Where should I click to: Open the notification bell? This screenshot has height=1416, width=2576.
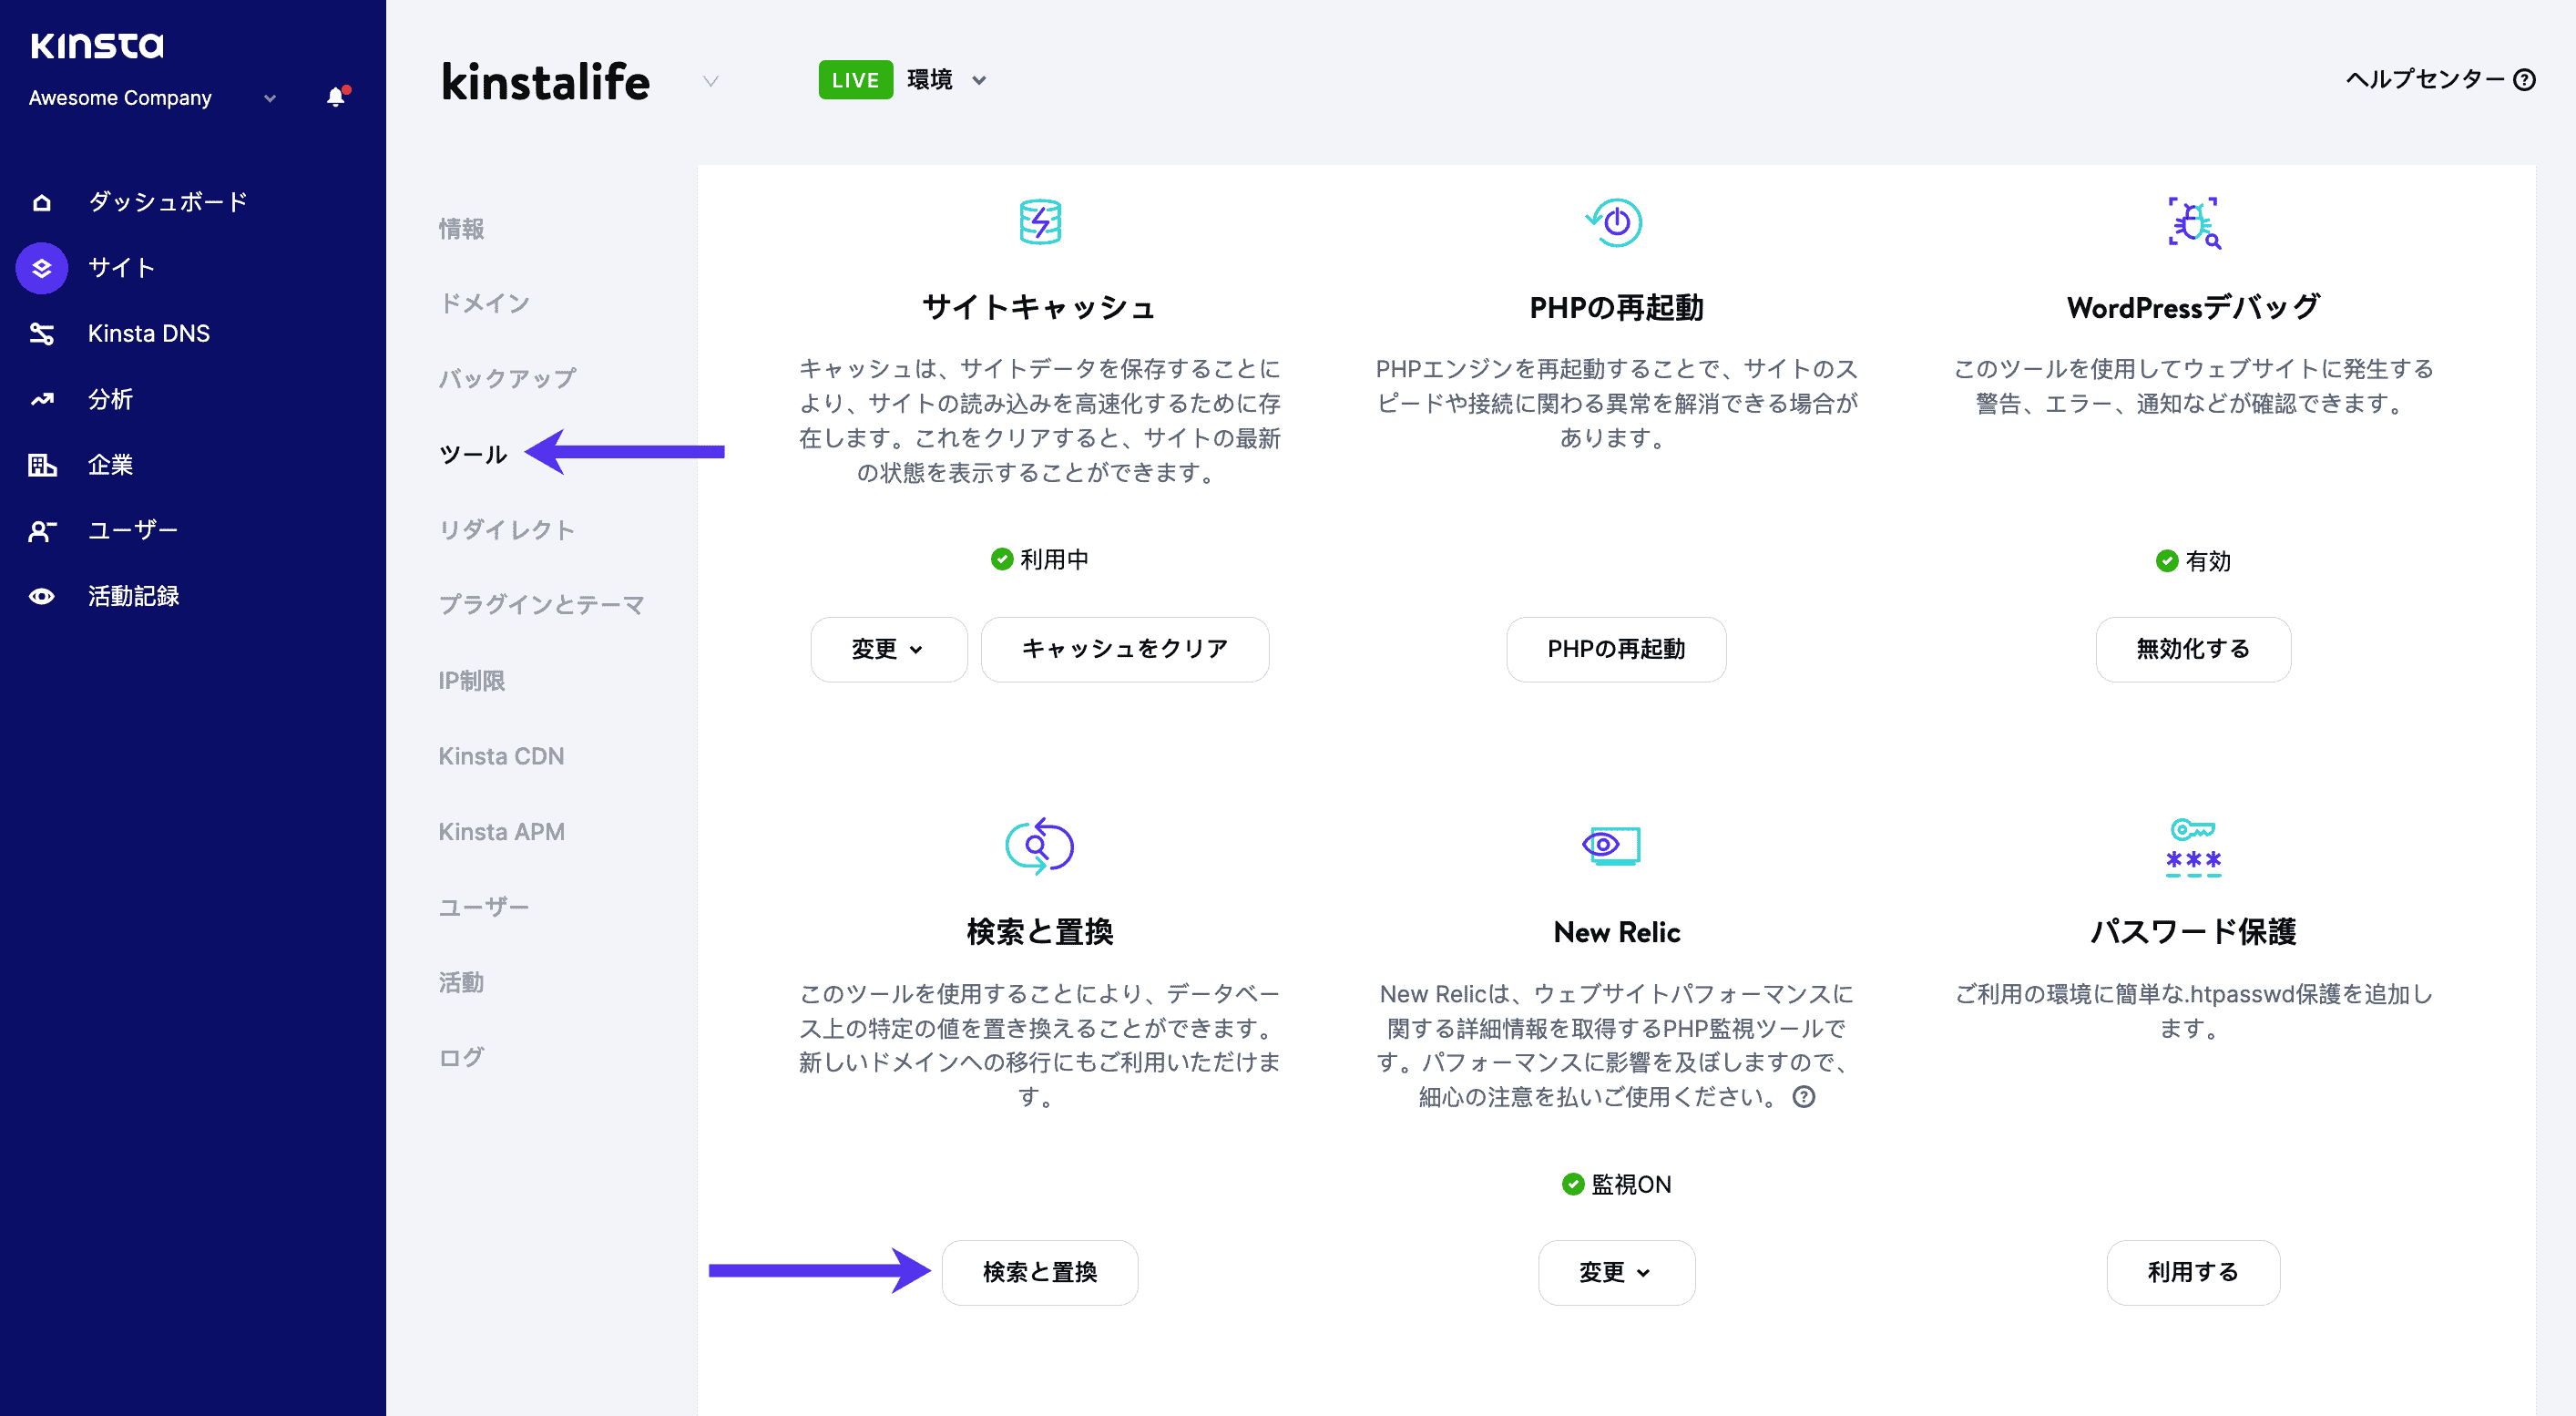coord(335,97)
